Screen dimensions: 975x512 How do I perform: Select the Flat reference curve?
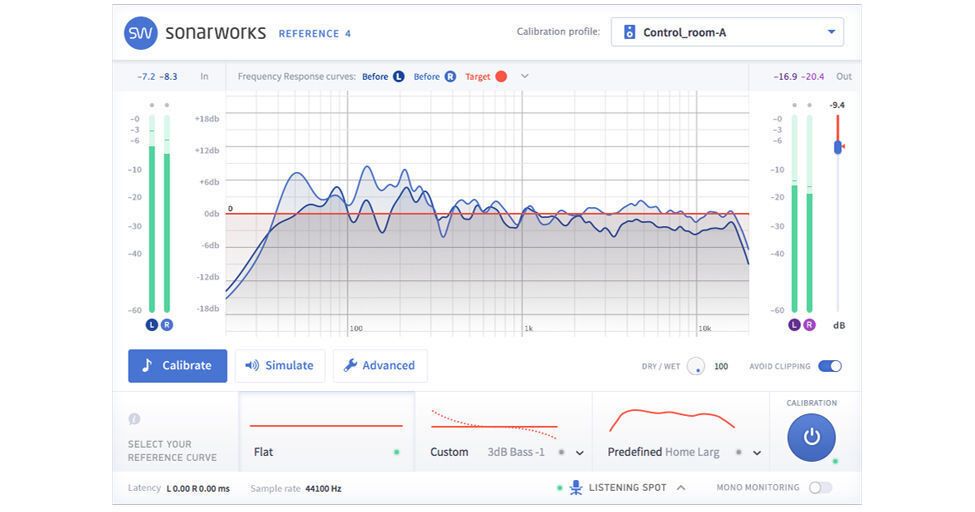tap(326, 432)
